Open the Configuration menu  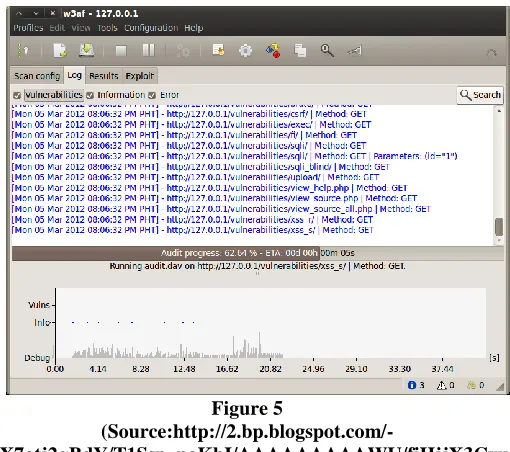[x=151, y=28]
